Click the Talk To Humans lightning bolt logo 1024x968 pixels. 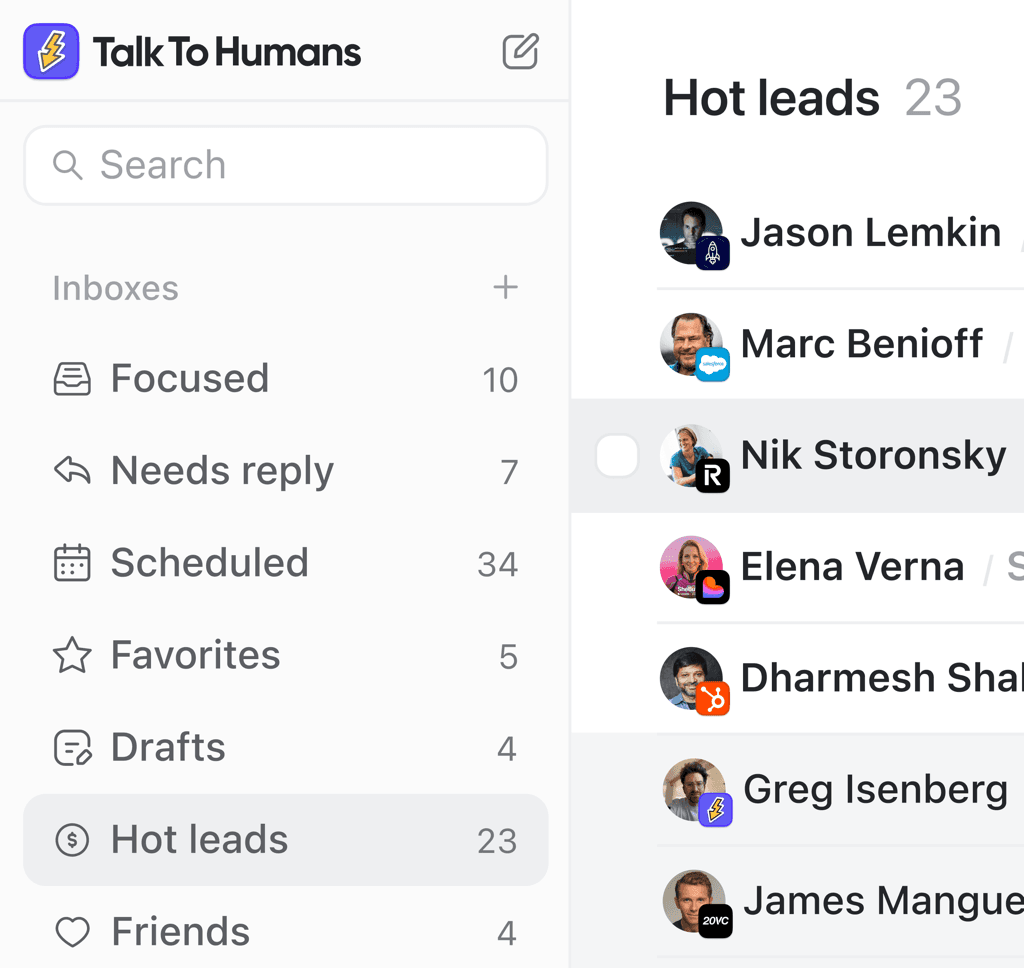click(51, 51)
